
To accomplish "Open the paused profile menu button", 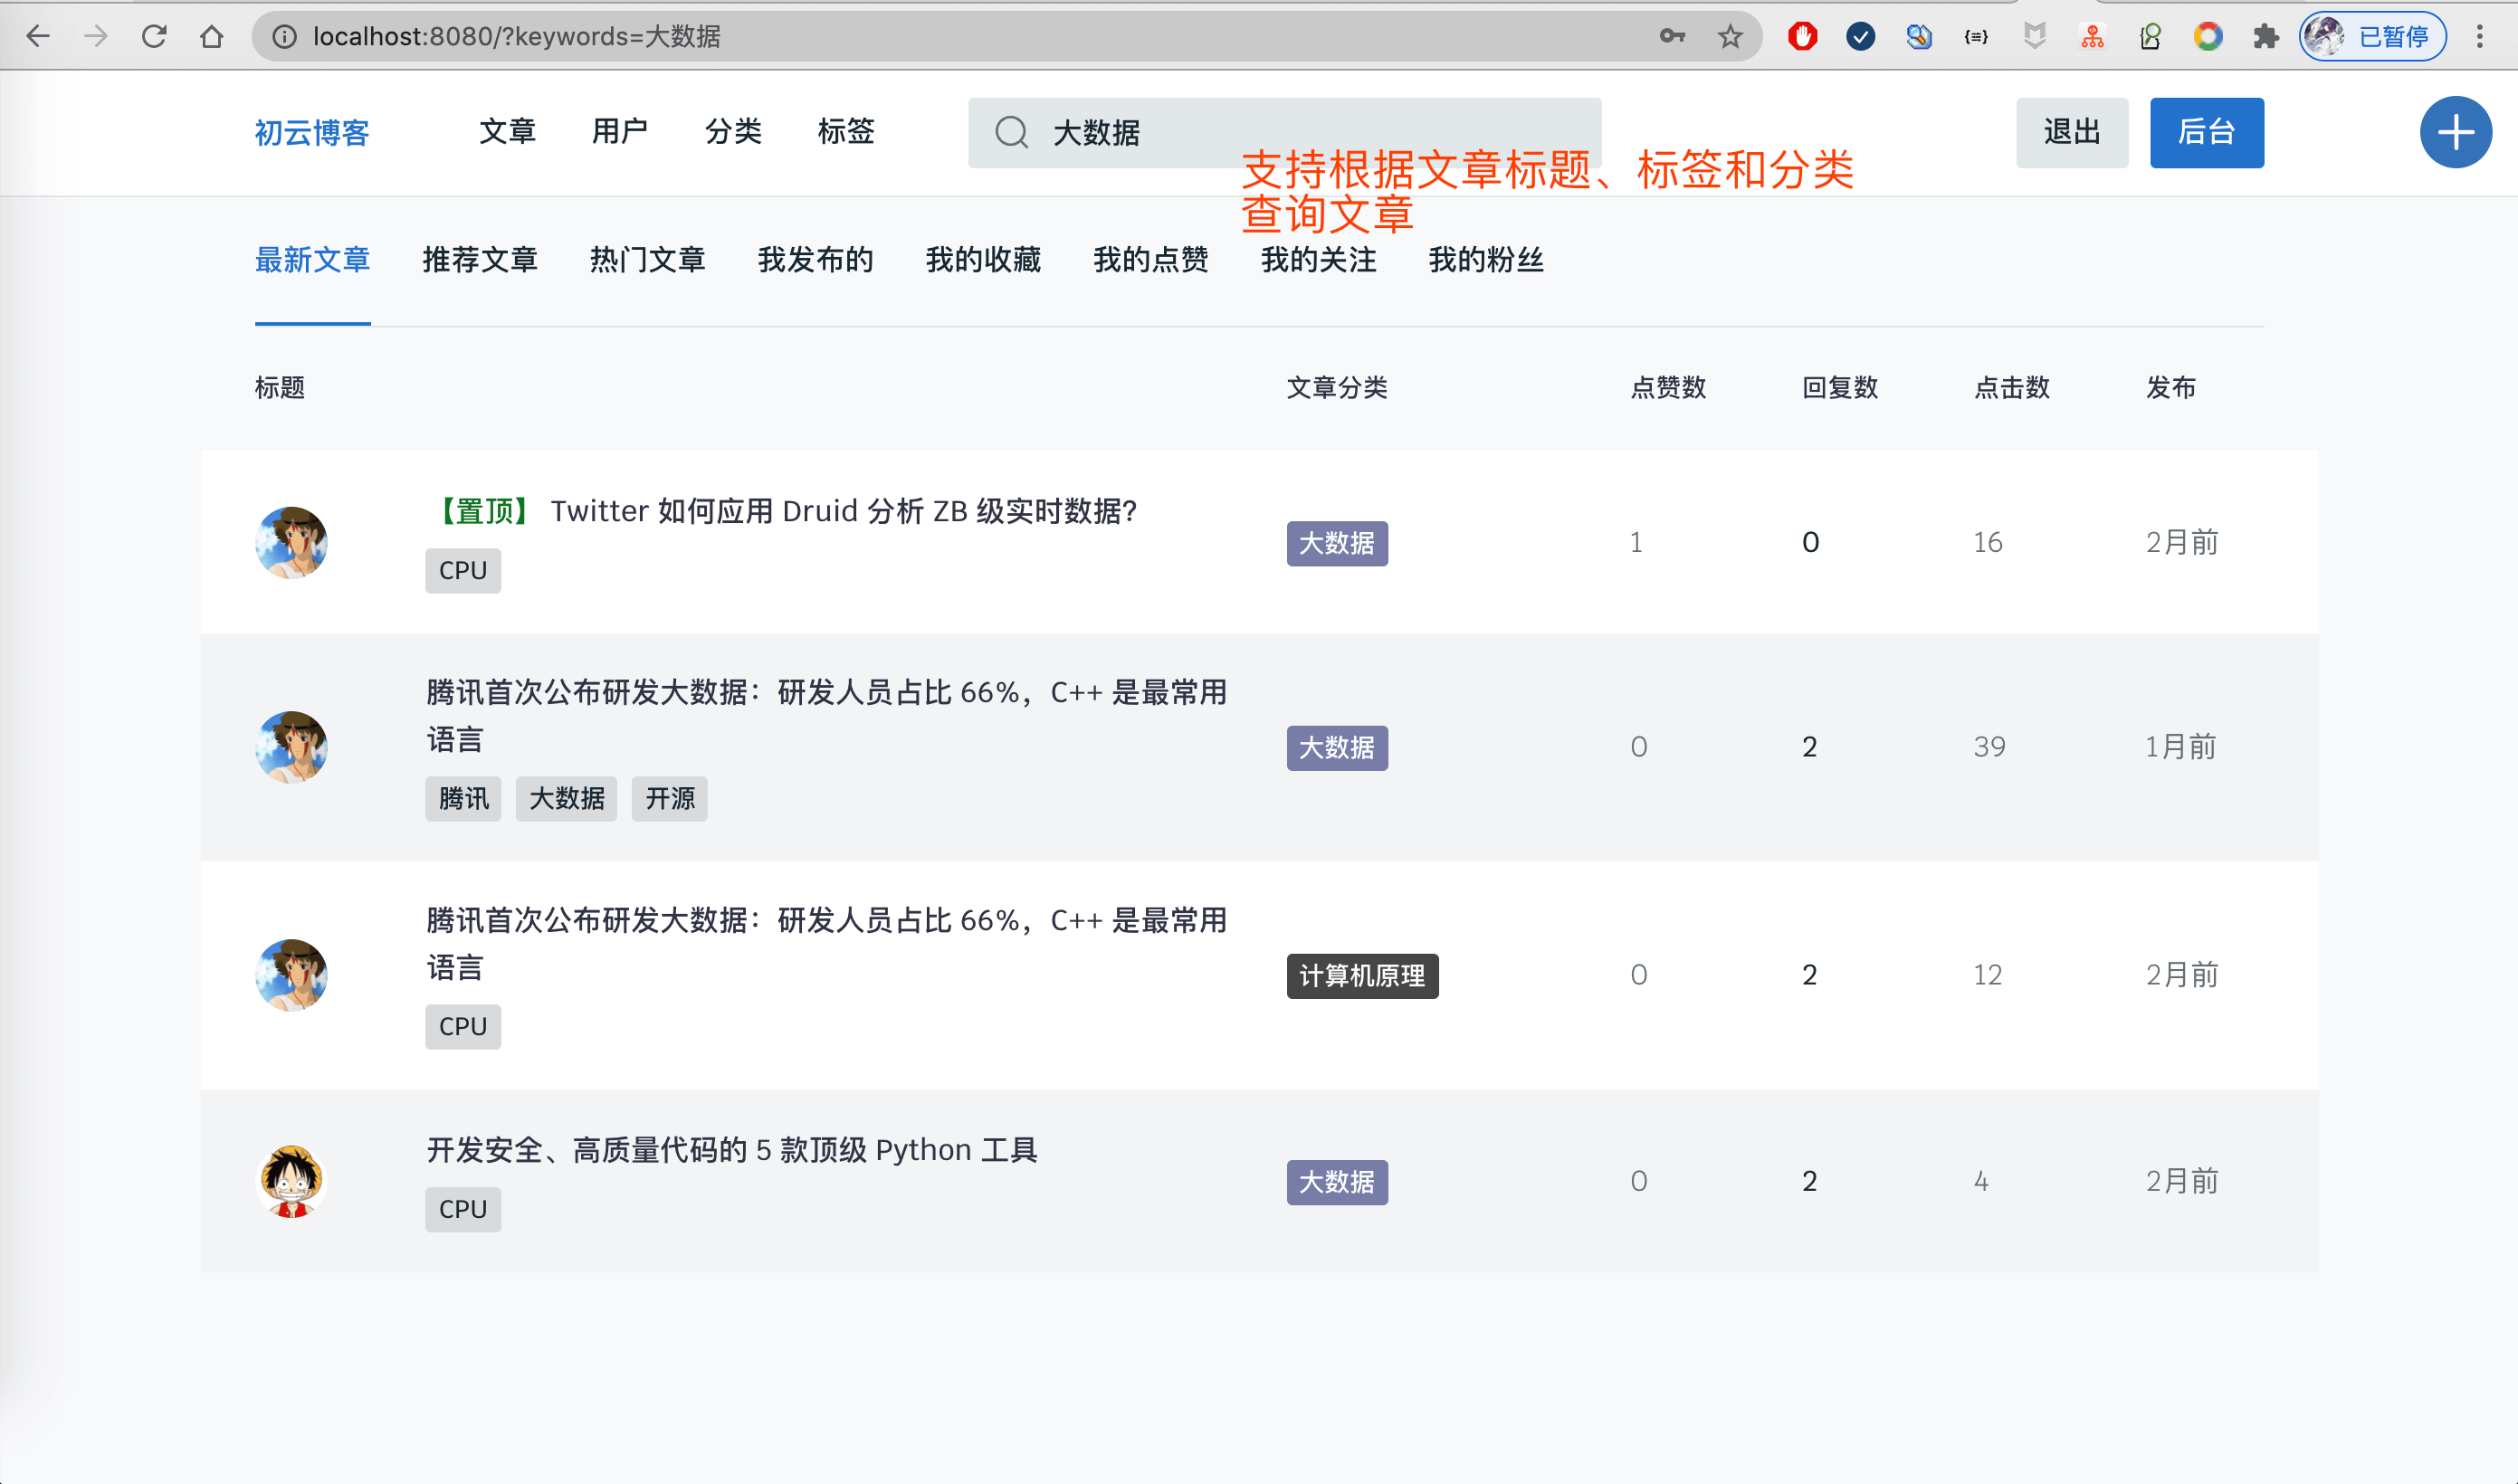I will [2372, 37].
